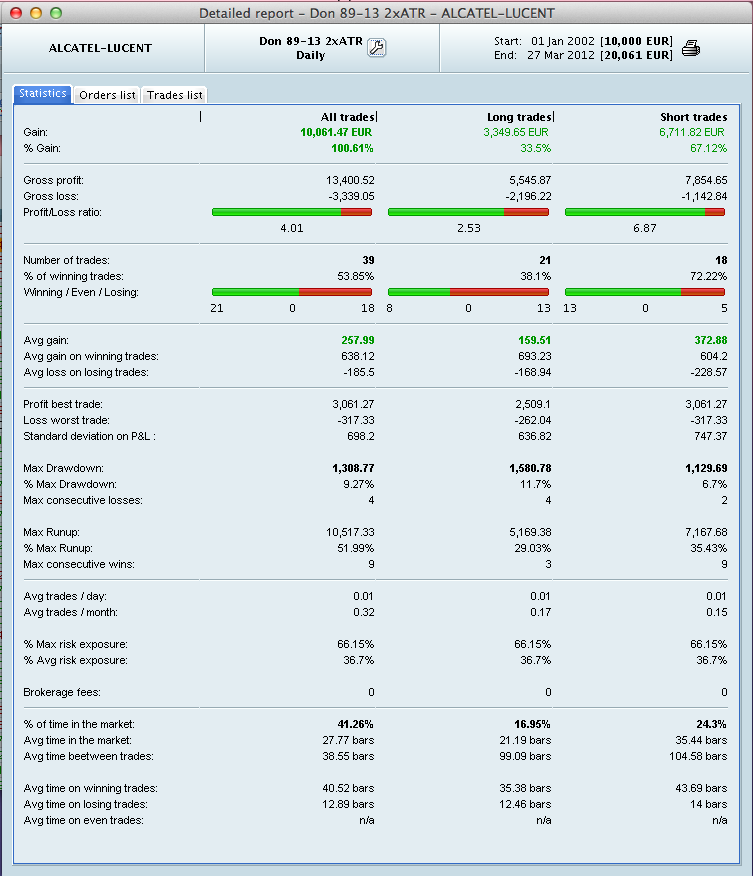Viewport: 753px width, 876px height.
Task: Click the % Avg risk exposure label
Action: click(75, 661)
